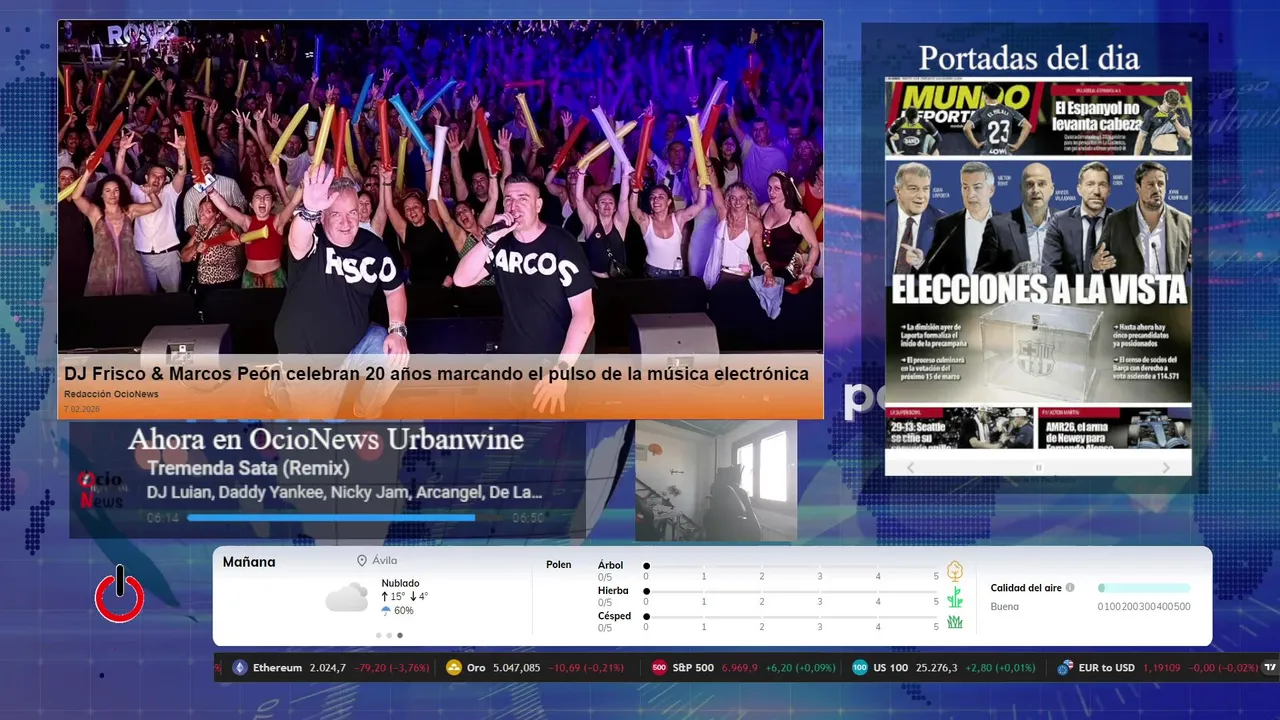
Task: Click Ethereum ticker name
Action: (277, 668)
